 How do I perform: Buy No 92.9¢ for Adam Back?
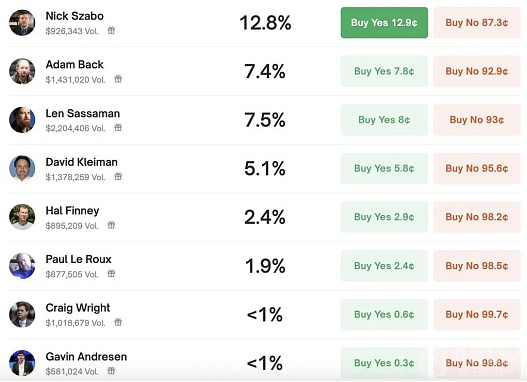pyautogui.click(x=477, y=71)
